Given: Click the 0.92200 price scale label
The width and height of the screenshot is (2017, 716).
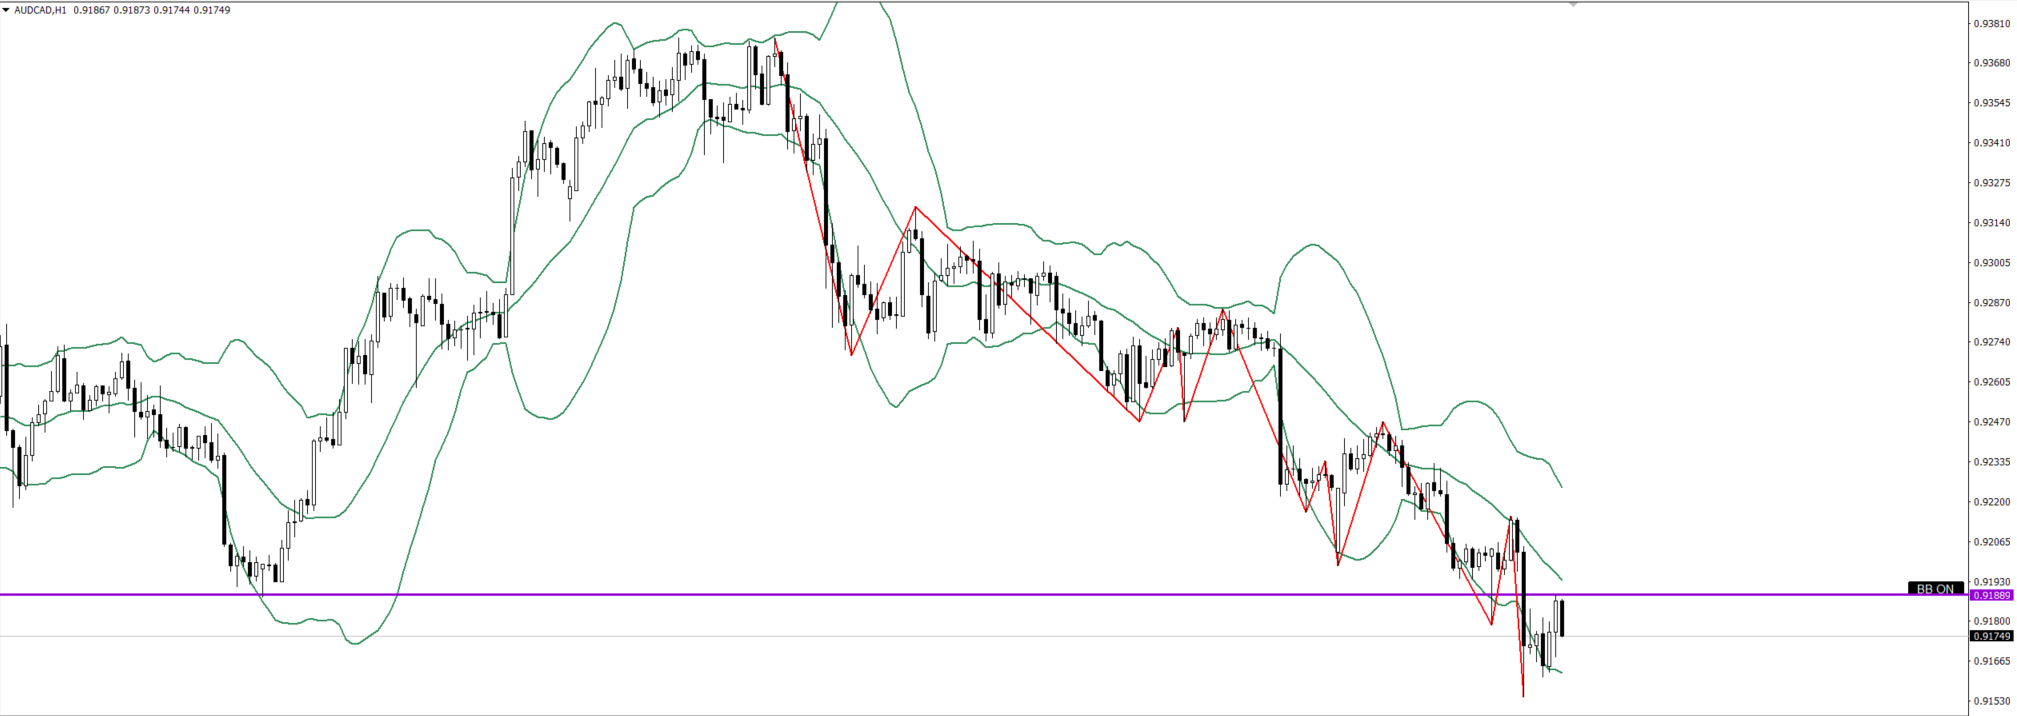Looking at the screenshot, I should [1990, 502].
